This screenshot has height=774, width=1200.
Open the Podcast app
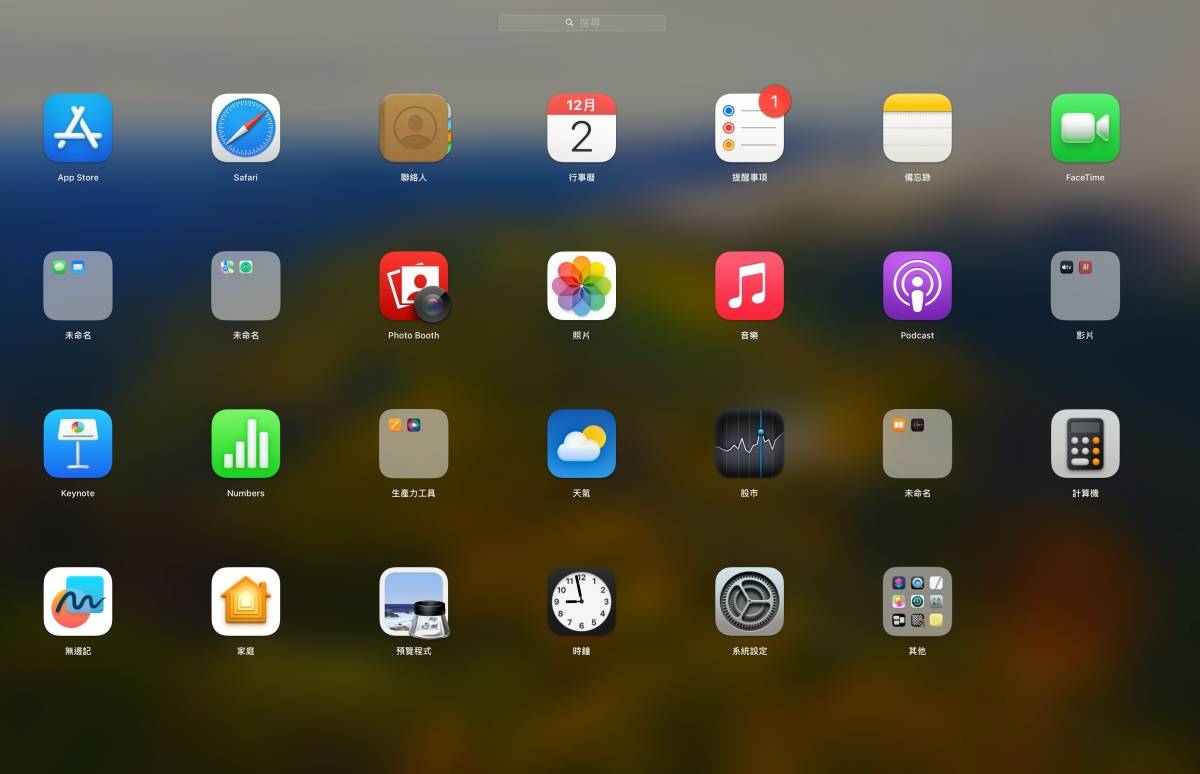(917, 286)
